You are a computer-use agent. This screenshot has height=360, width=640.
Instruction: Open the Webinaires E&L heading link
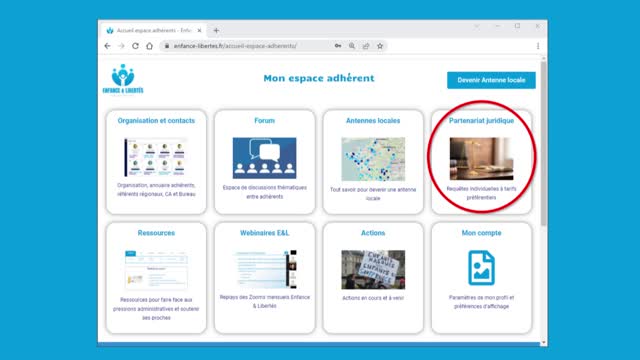coord(264,233)
